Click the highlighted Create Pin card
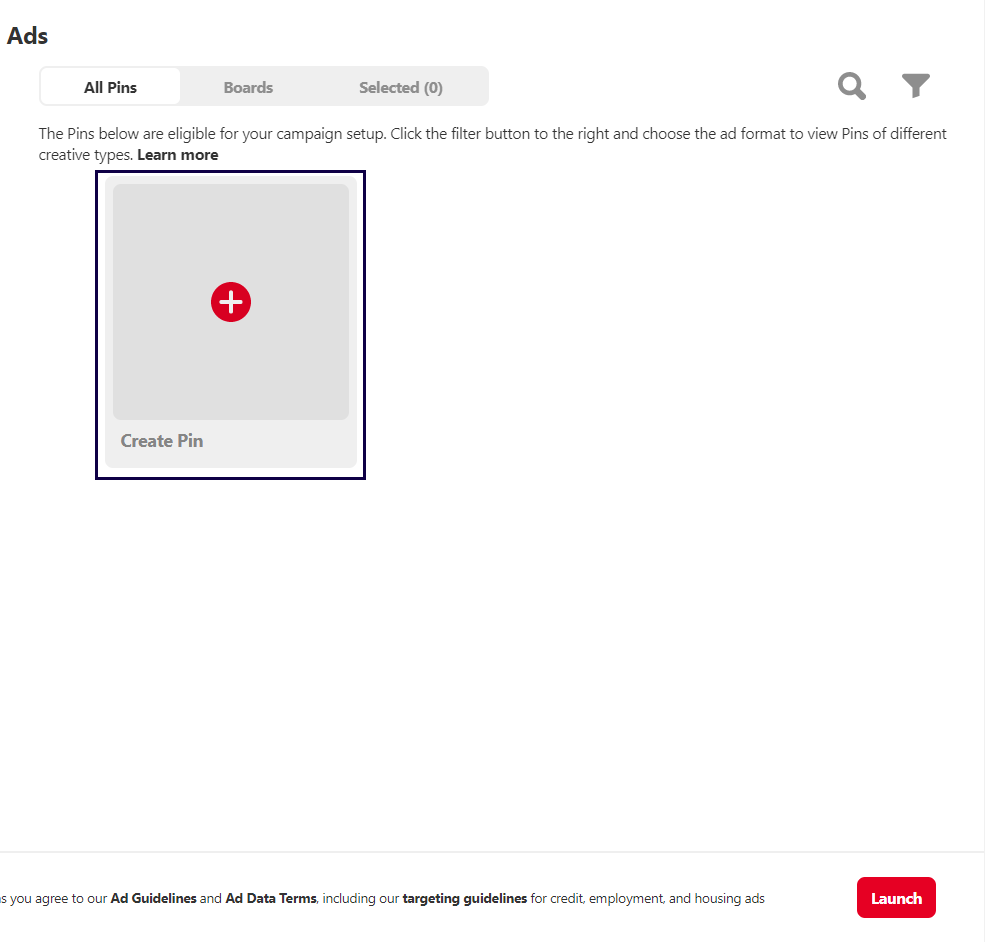The image size is (985, 942). click(230, 324)
